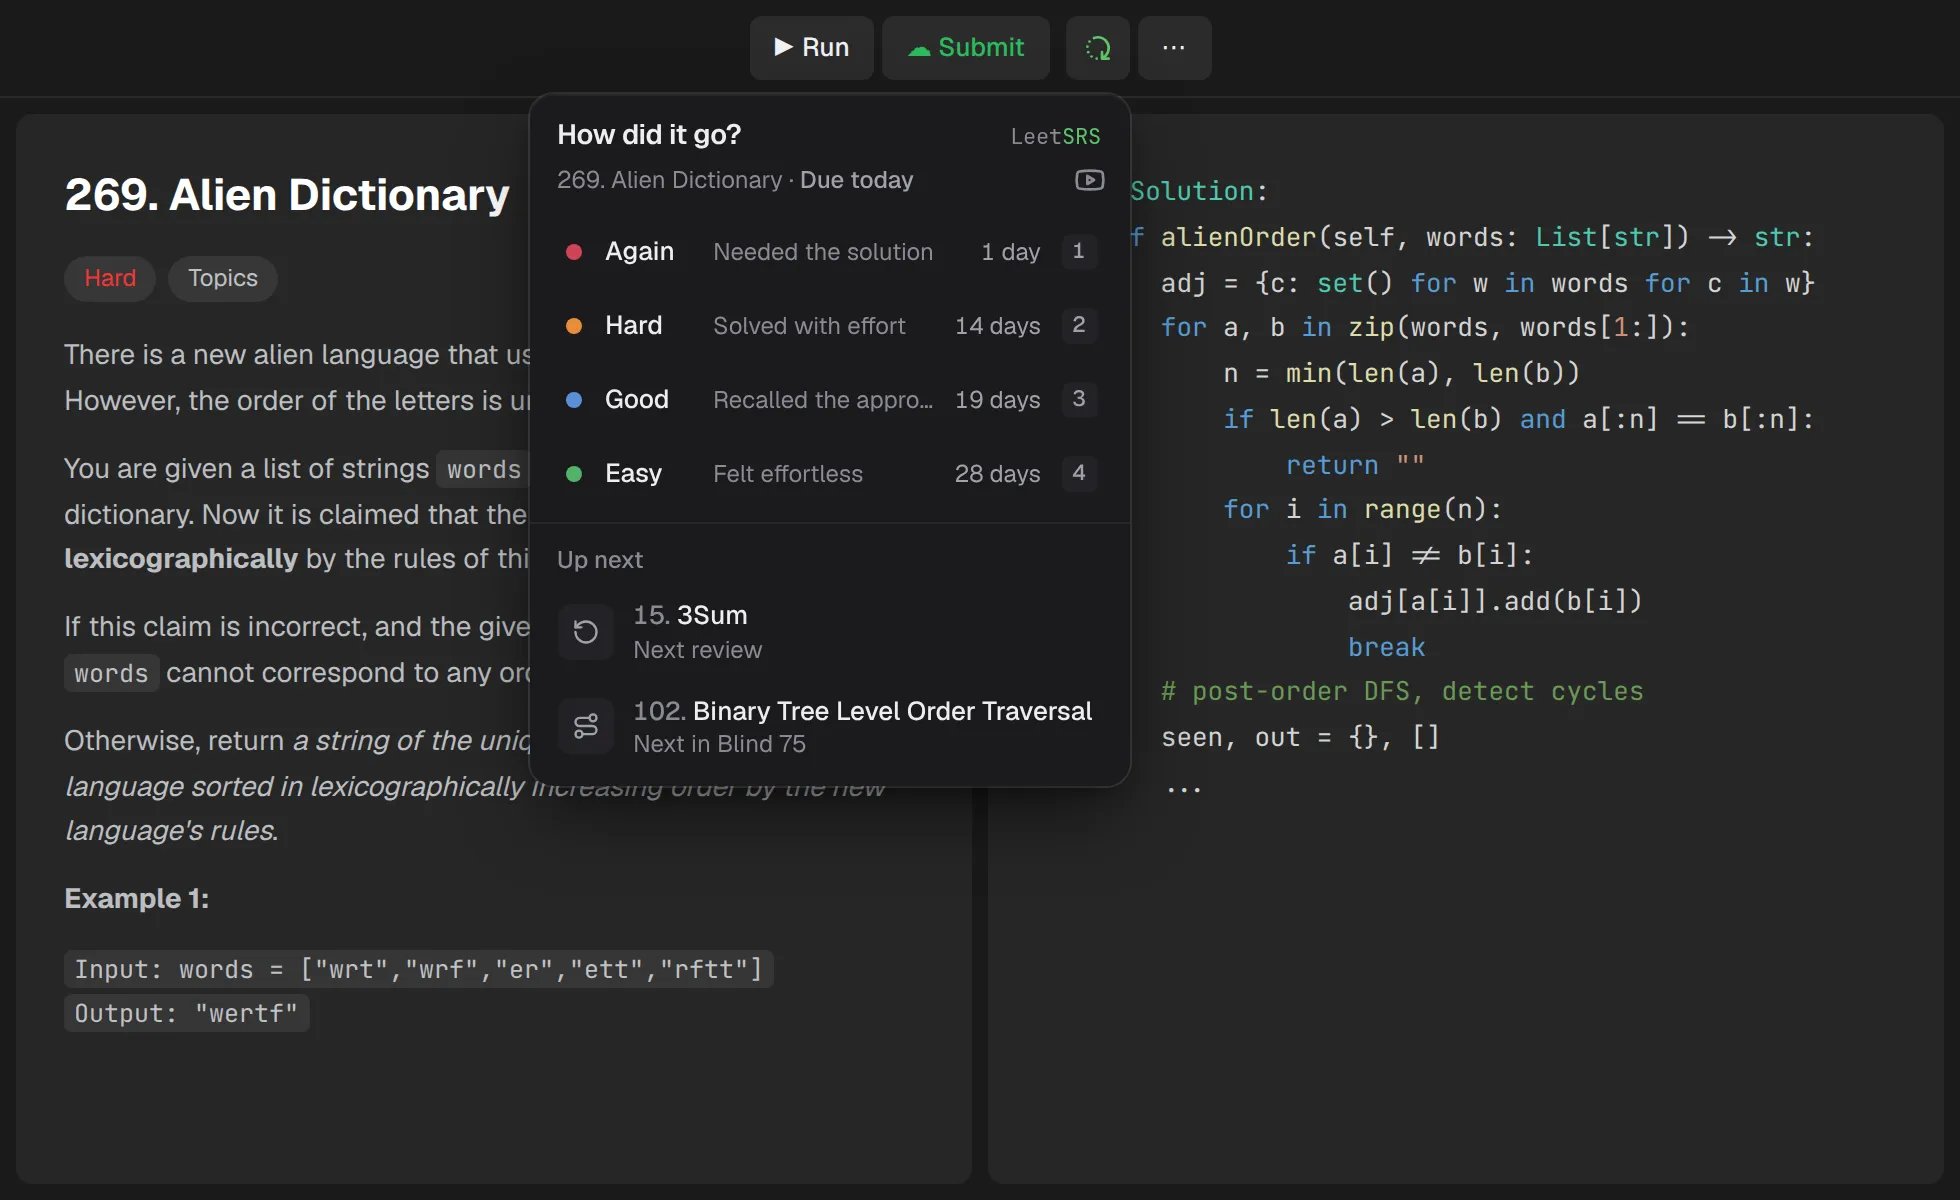The image size is (1960, 1200).
Task: Click the 'for i in range(n):' line
Action: pos(1362,509)
